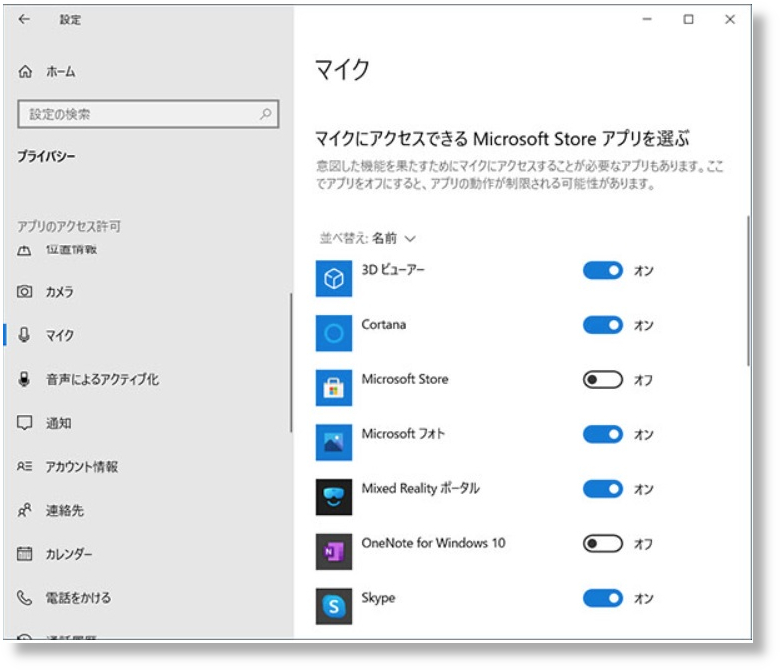Select カメラ in the sidebar
Screen dimensions: 780x670
pos(147,291)
